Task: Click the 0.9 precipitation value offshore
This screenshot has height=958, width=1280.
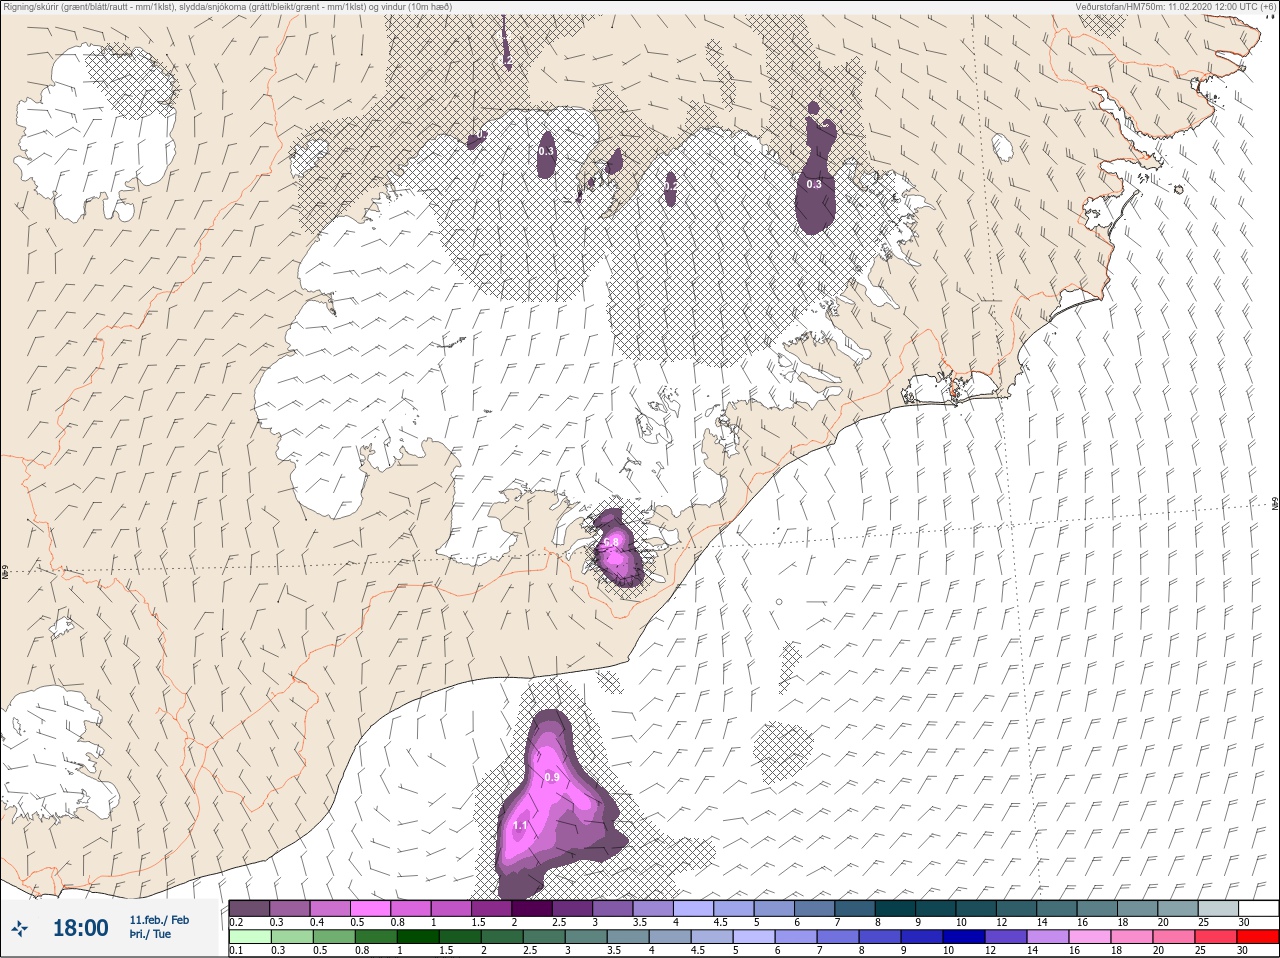Action: (551, 777)
